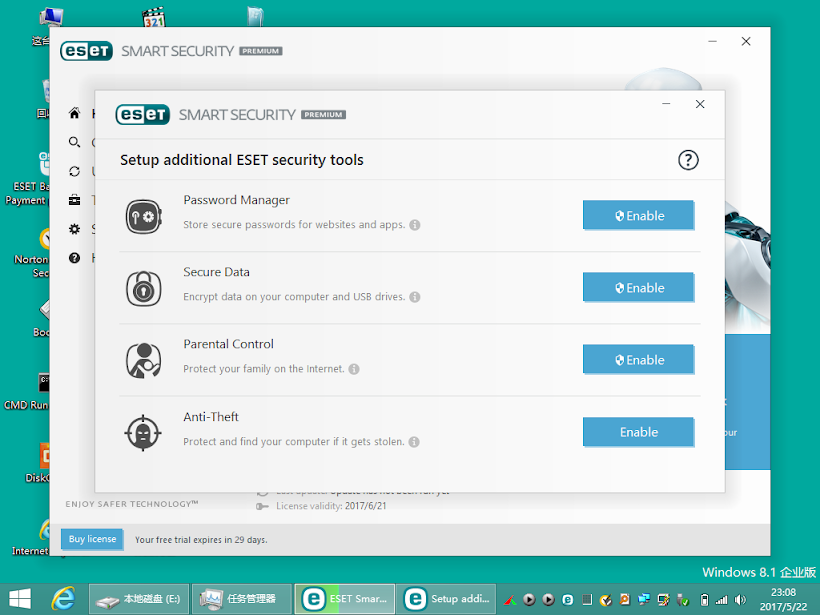Image resolution: width=820 pixels, height=615 pixels.
Task: Click the Norton checkmark tray icon
Action: click(606, 600)
